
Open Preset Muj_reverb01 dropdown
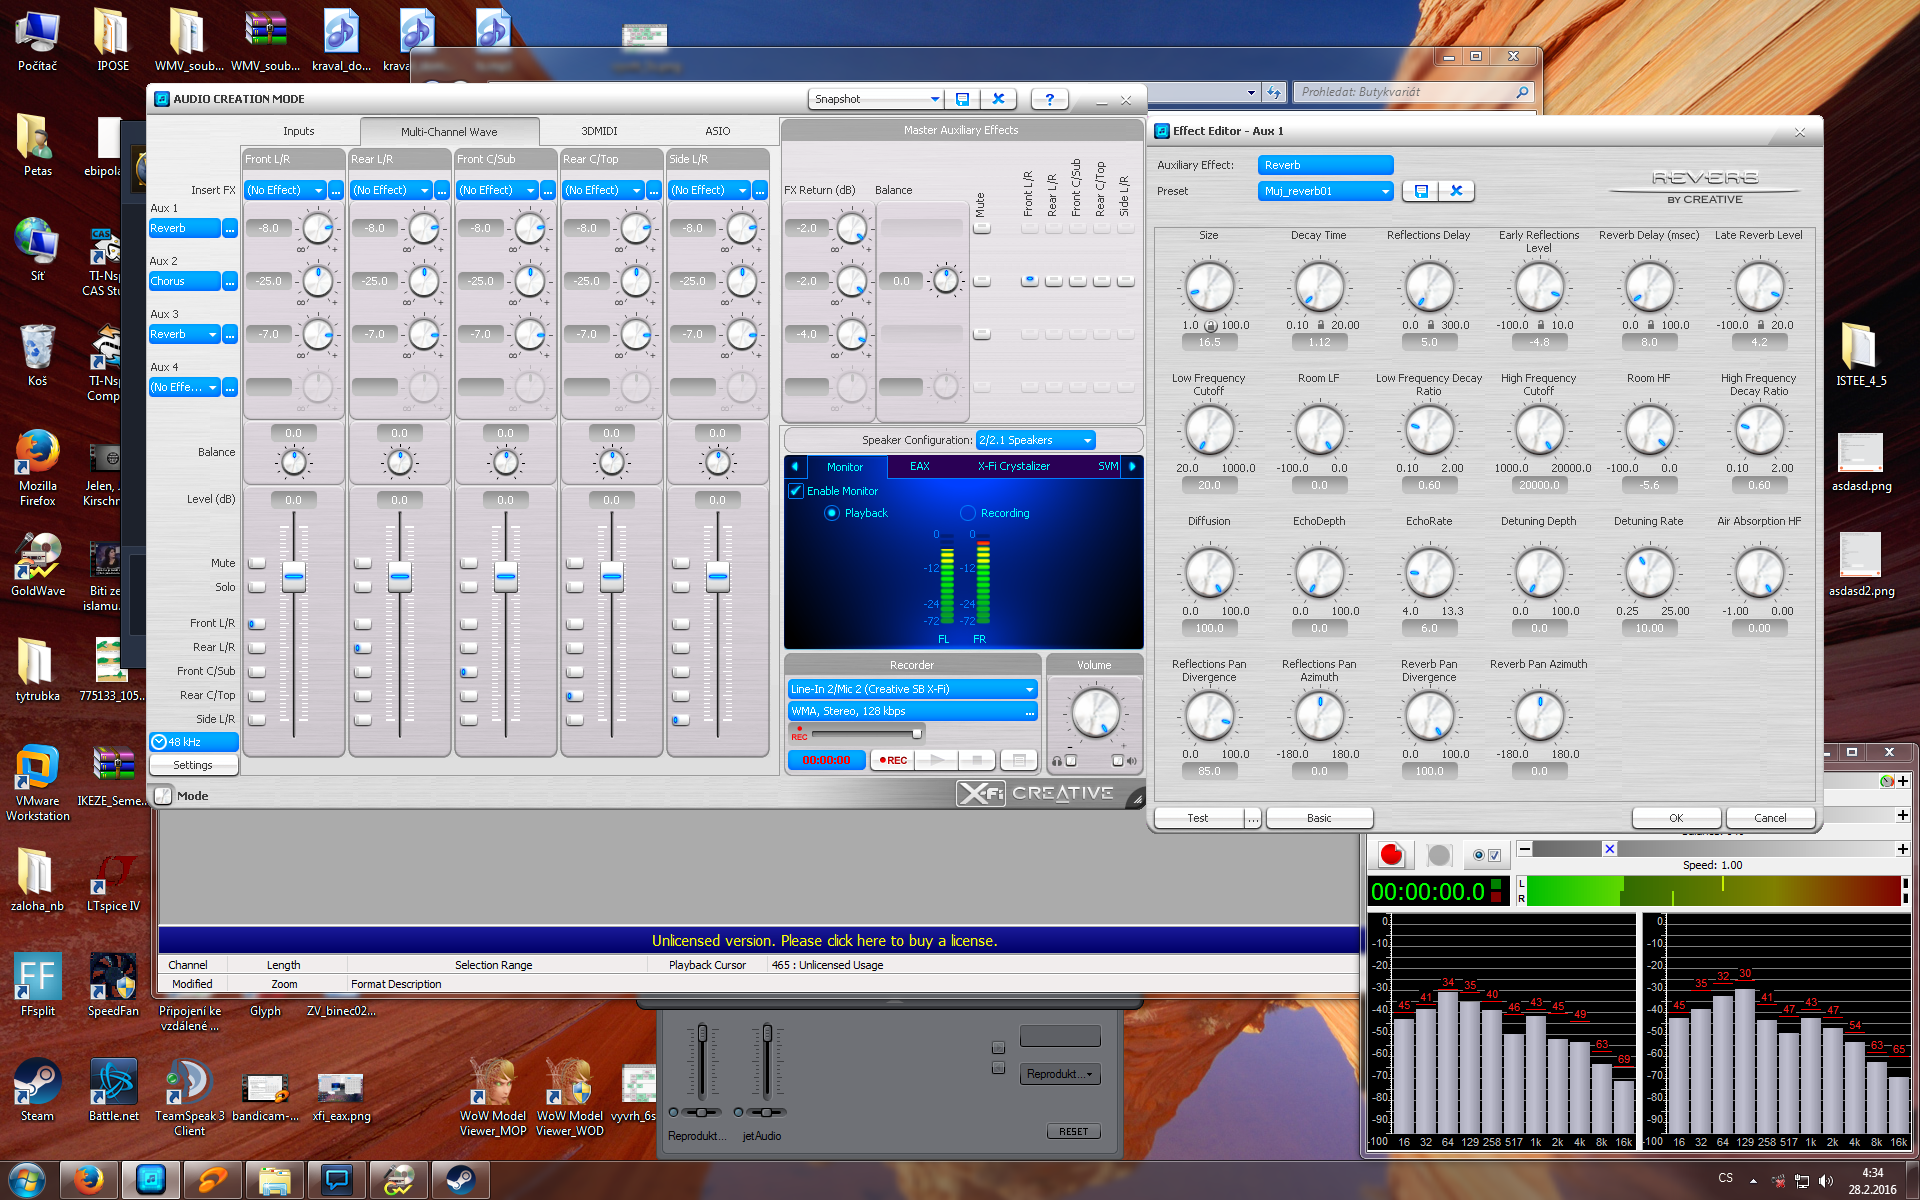(1325, 191)
